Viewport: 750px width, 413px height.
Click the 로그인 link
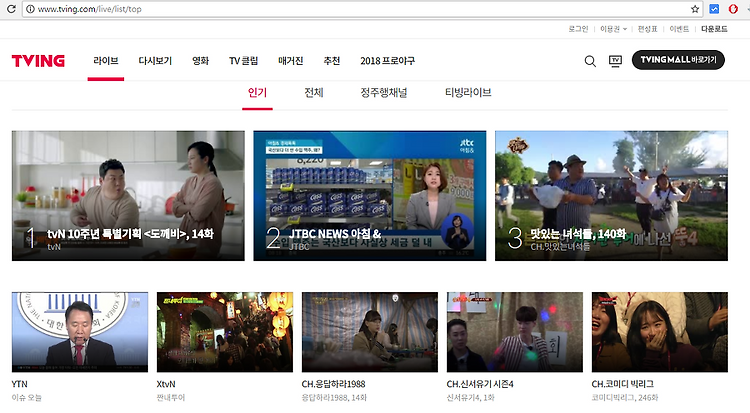(x=578, y=29)
